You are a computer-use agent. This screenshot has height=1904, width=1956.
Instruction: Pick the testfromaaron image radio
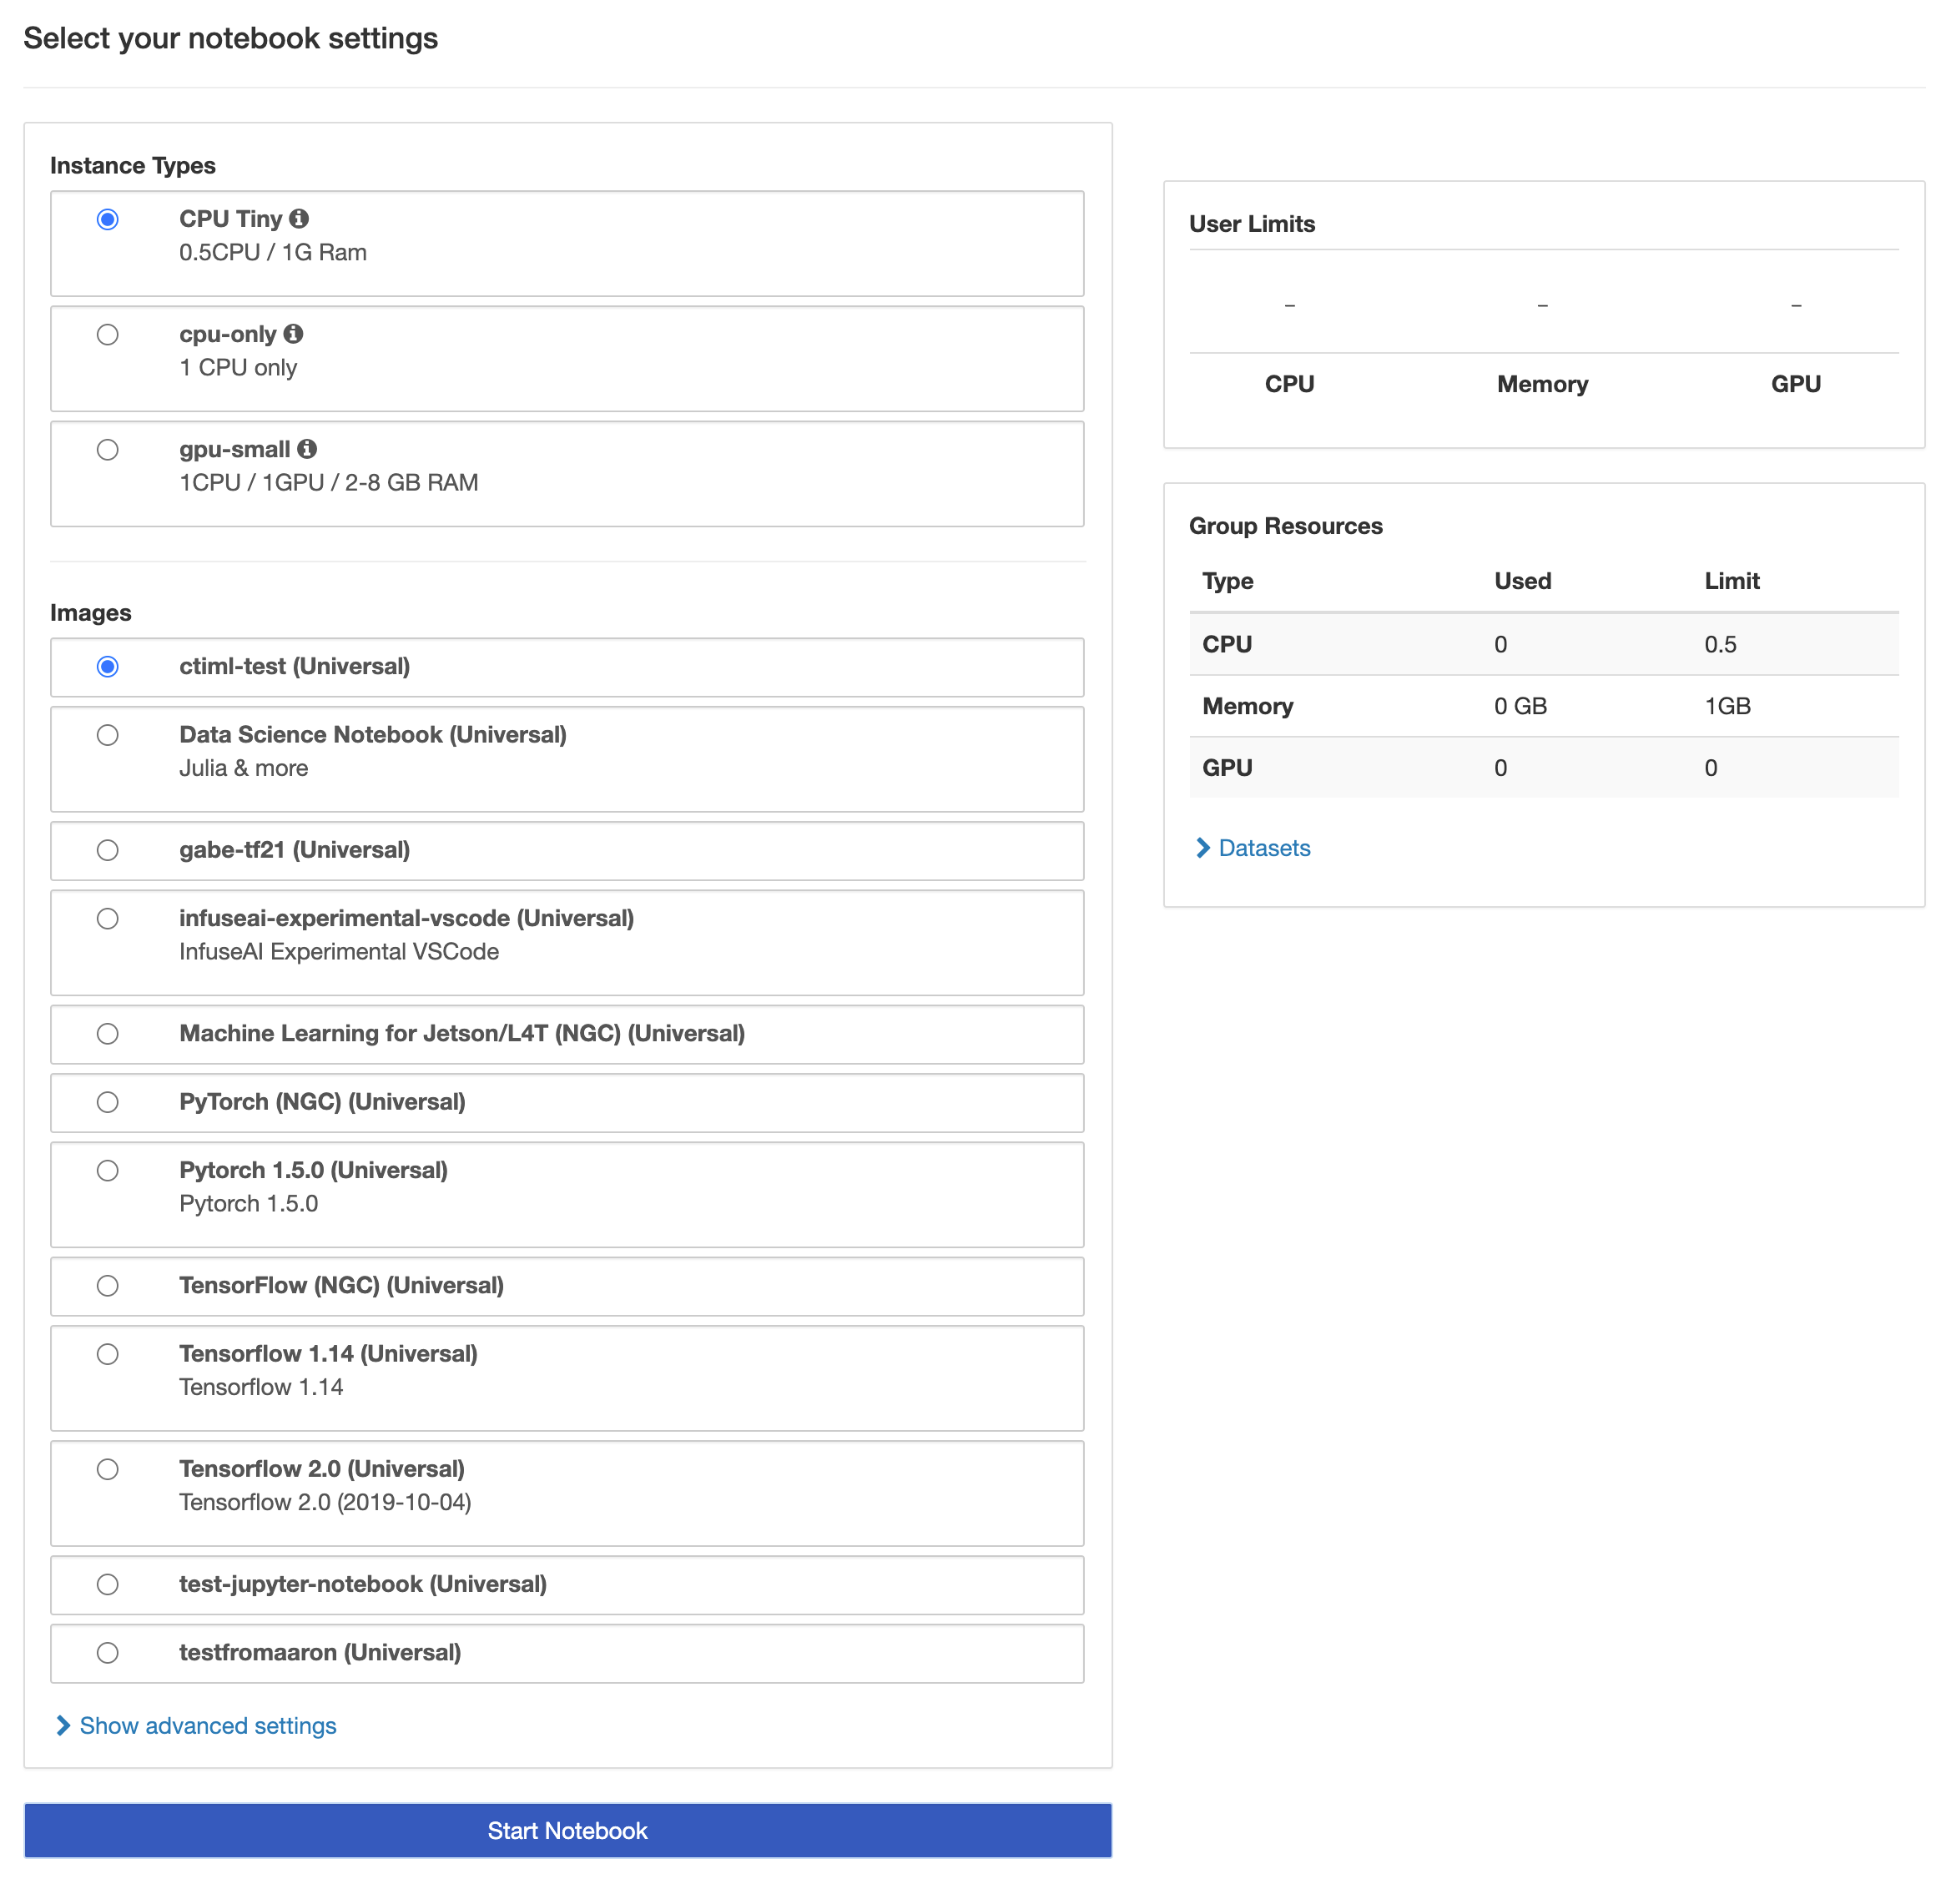[x=108, y=1652]
